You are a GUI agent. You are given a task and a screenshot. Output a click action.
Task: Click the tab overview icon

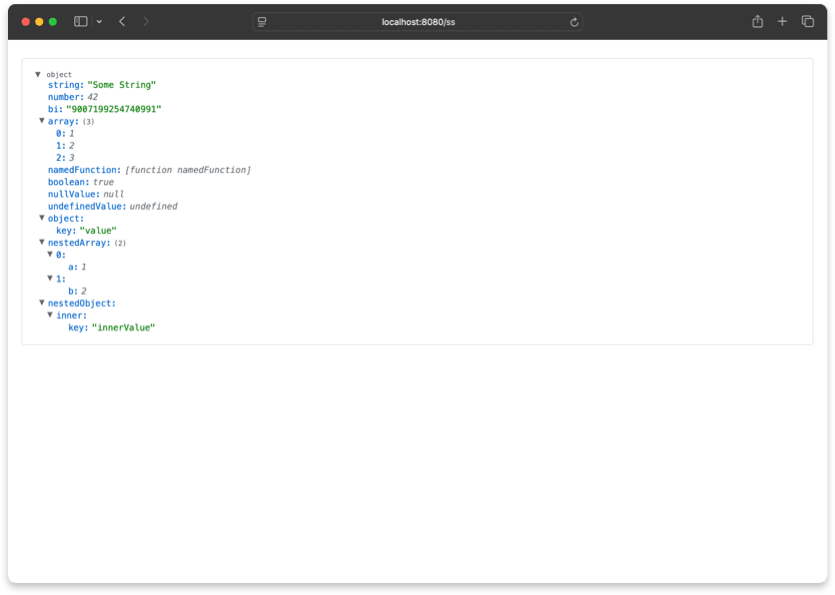(x=808, y=20)
